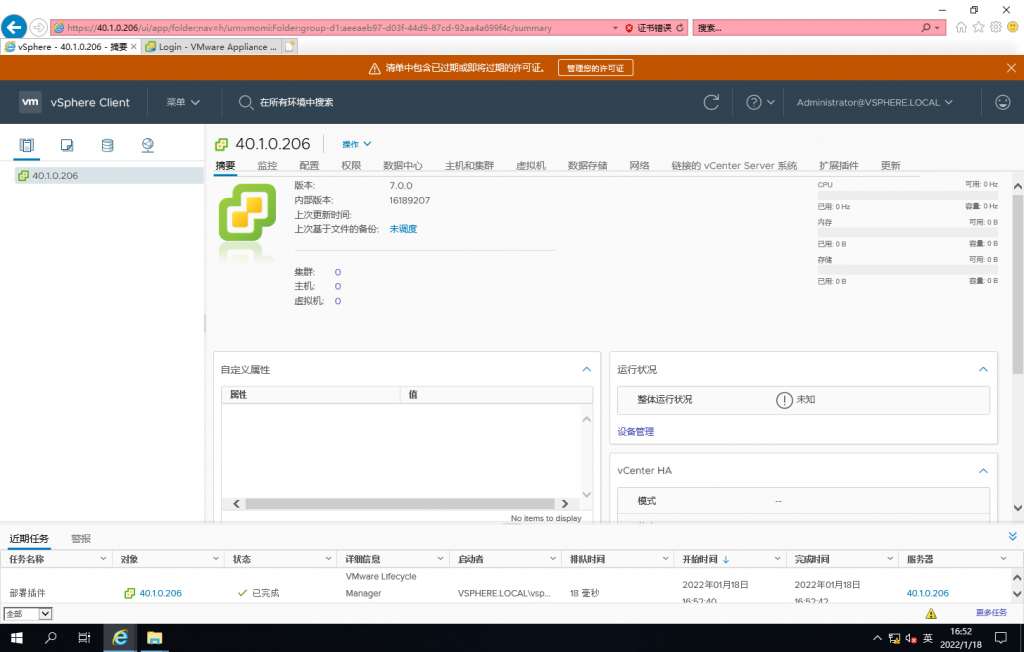Viewport: 1024px width, 652px height.
Task: Dismiss the orange license warning banner
Action: 1011,68
